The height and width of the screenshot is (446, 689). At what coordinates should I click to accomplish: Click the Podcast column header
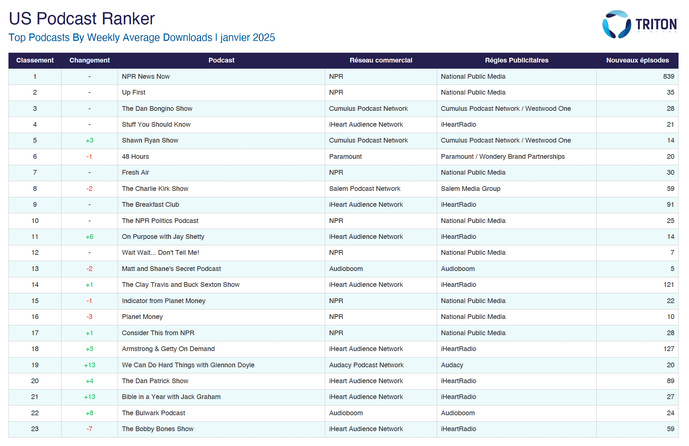221,60
